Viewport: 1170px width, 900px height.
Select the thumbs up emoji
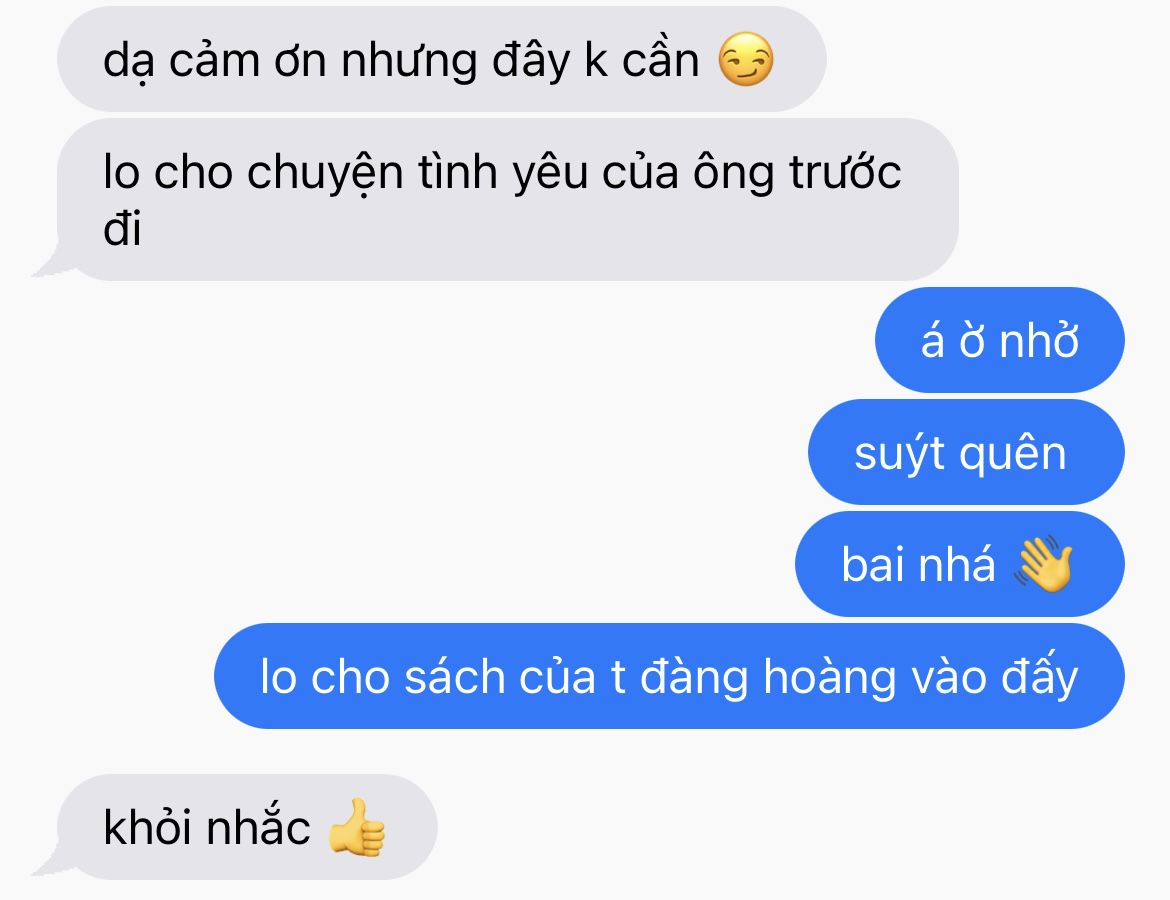tap(357, 827)
